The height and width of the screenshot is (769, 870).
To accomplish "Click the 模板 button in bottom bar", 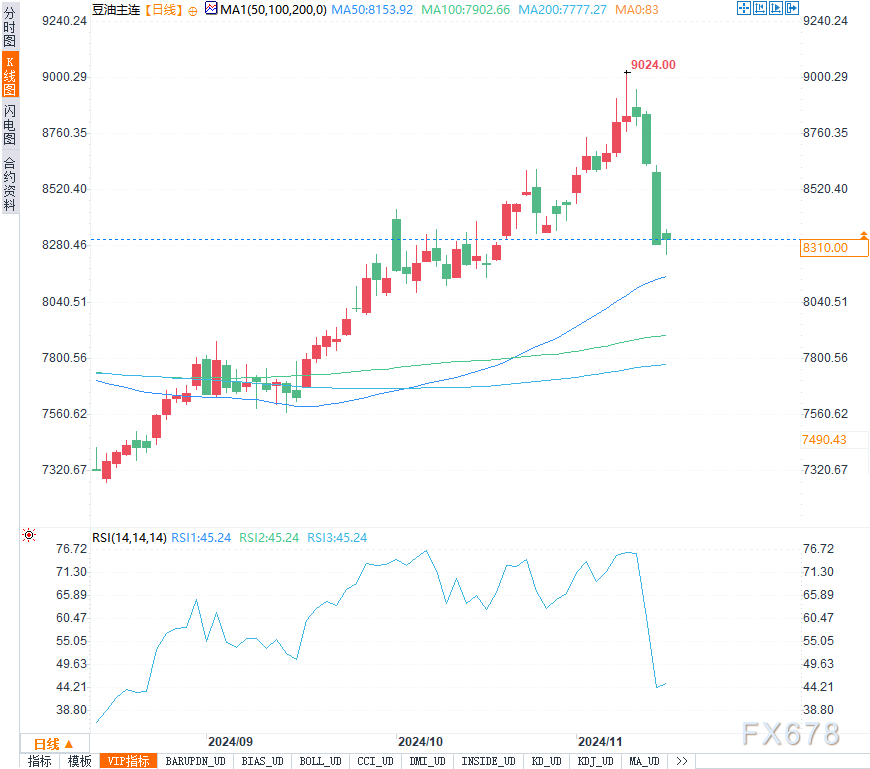I will click(79, 761).
